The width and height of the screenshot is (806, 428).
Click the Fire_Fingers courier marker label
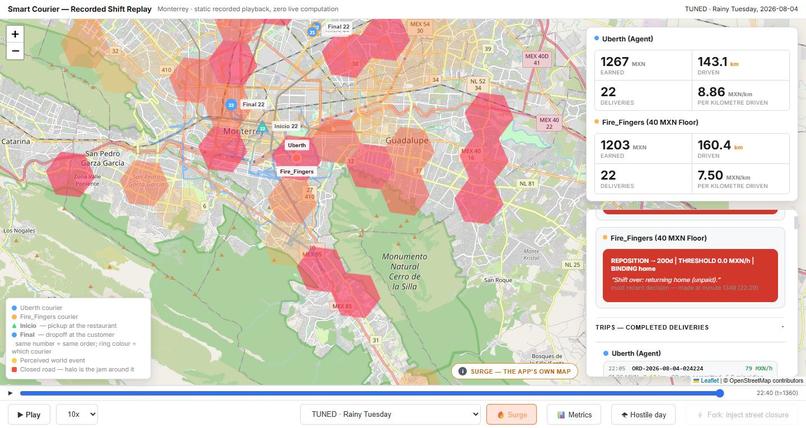click(x=297, y=172)
